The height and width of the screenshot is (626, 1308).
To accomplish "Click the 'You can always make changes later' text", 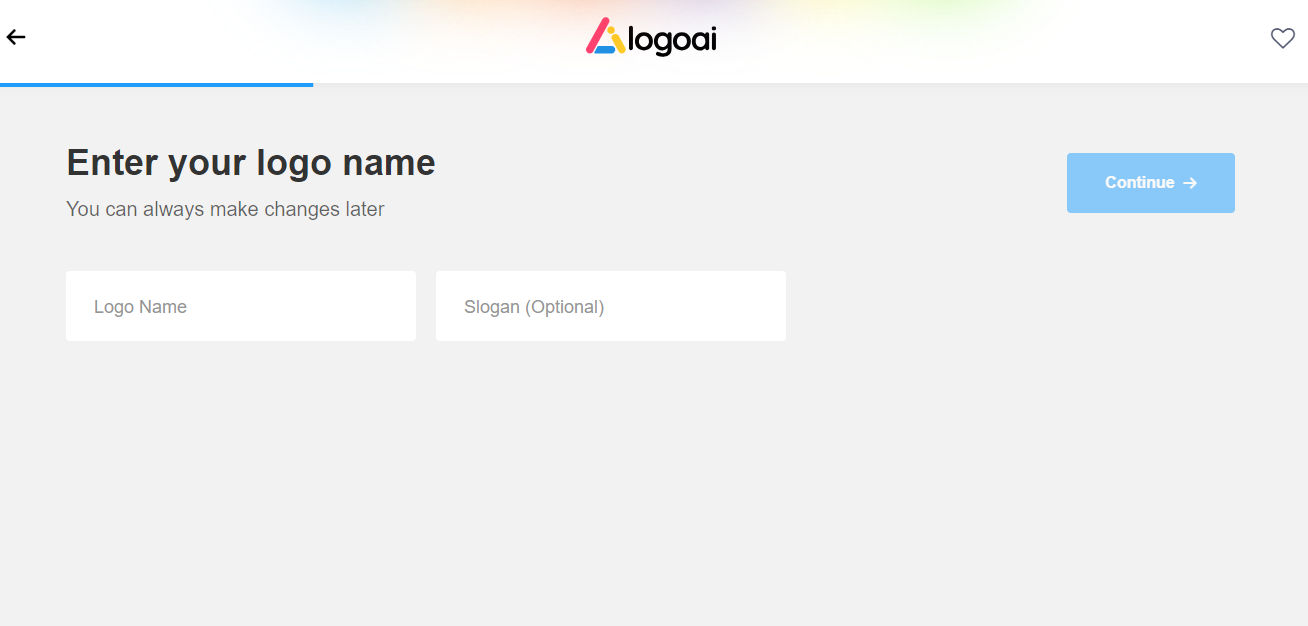I will 224,209.
